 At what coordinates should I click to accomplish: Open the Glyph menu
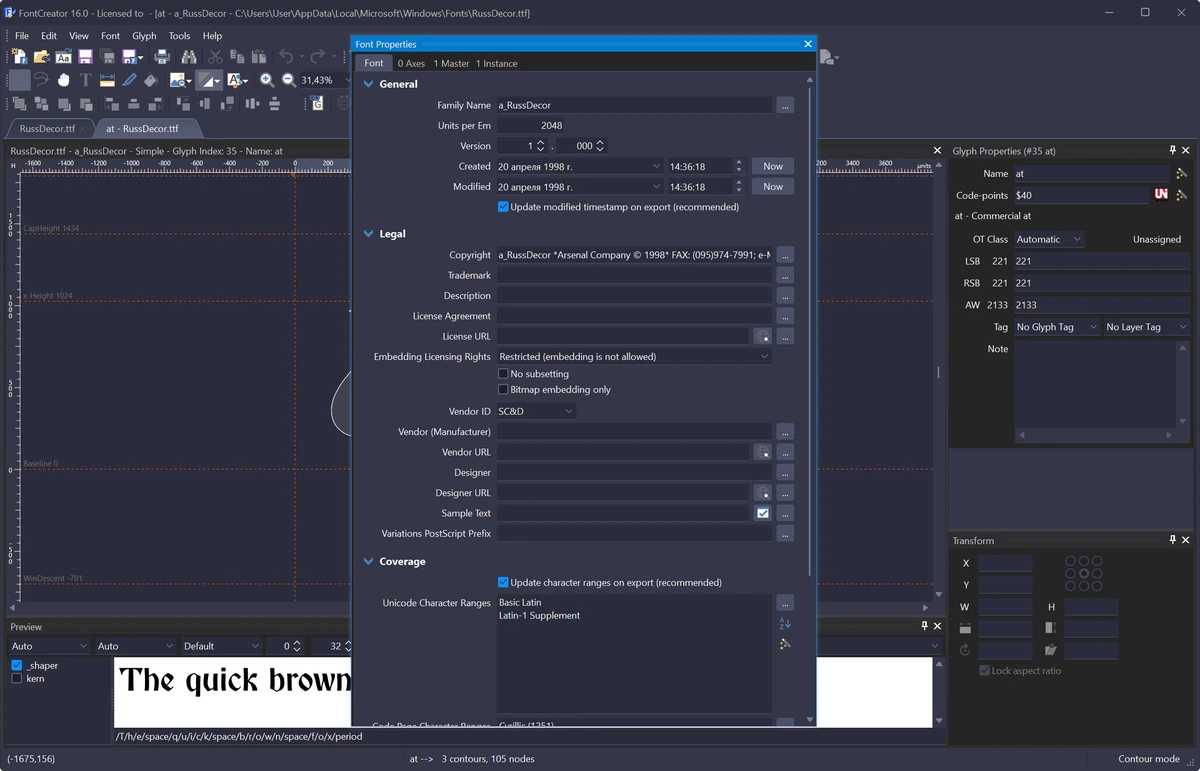pyautogui.click(x=144, y=36)
